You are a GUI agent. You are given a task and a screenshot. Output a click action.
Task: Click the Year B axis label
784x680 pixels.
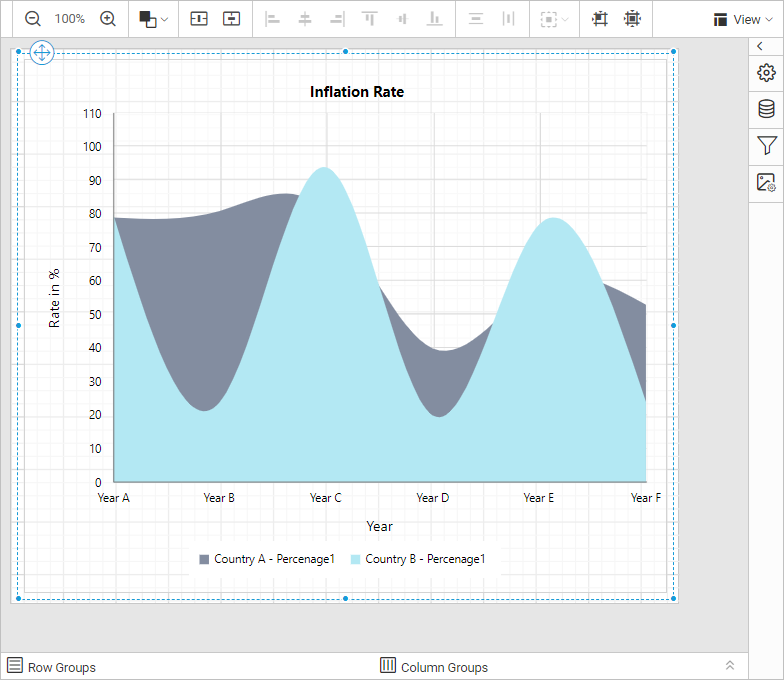(x=219, y=498)
